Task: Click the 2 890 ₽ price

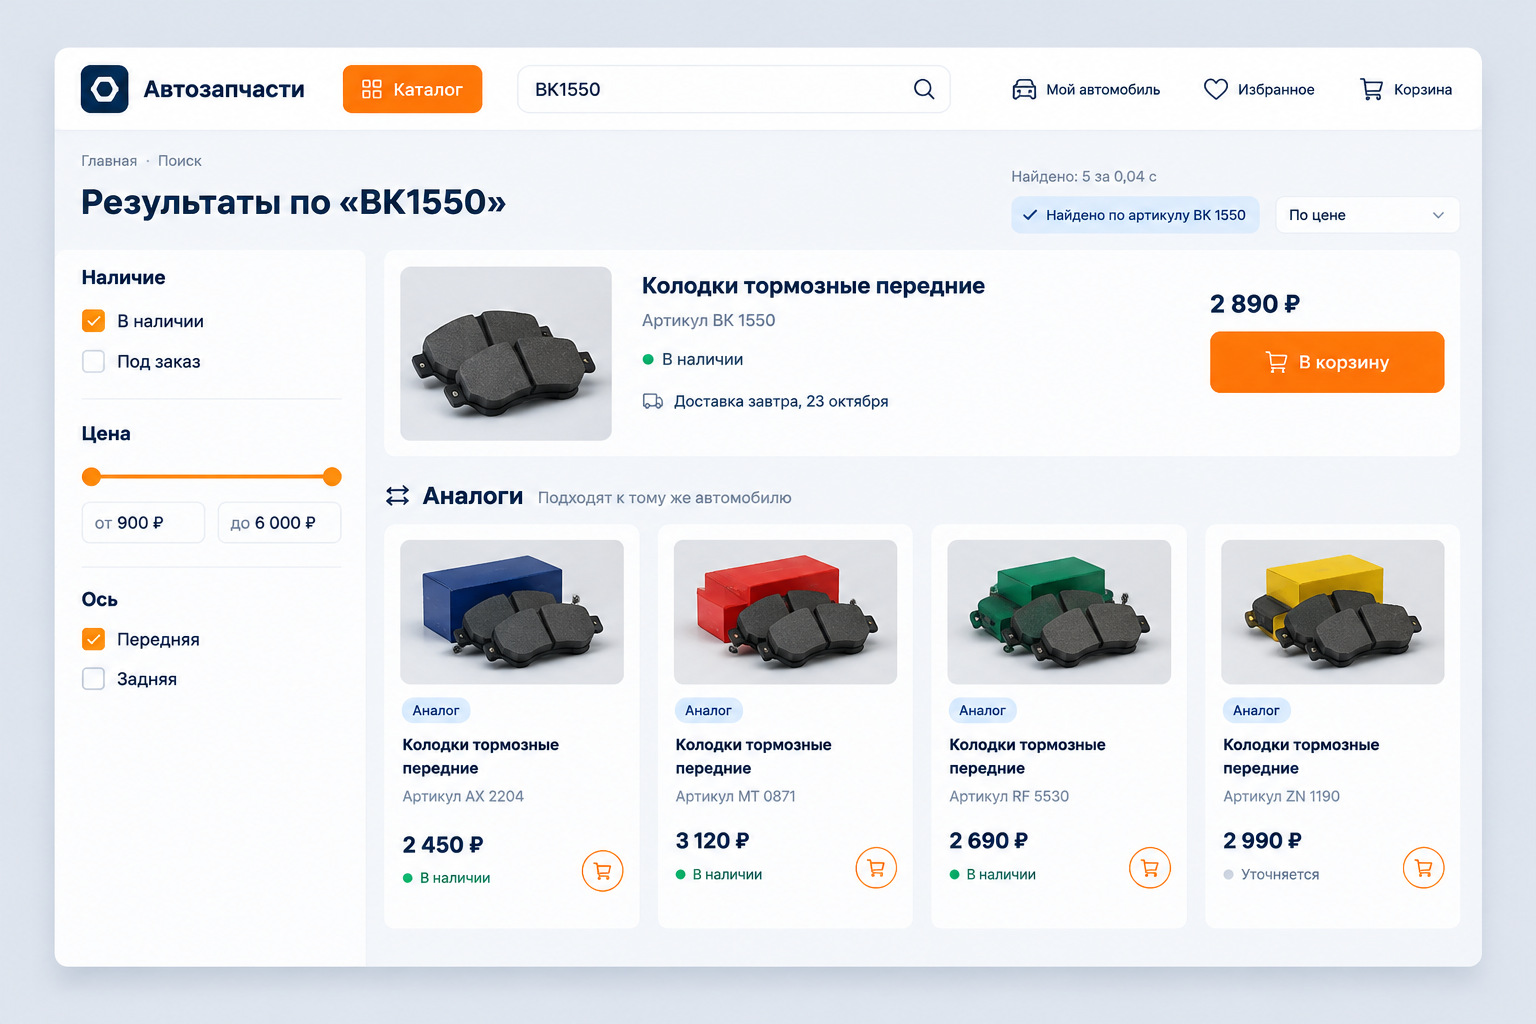Action: pyautogui.click(x=1255, y=304)
